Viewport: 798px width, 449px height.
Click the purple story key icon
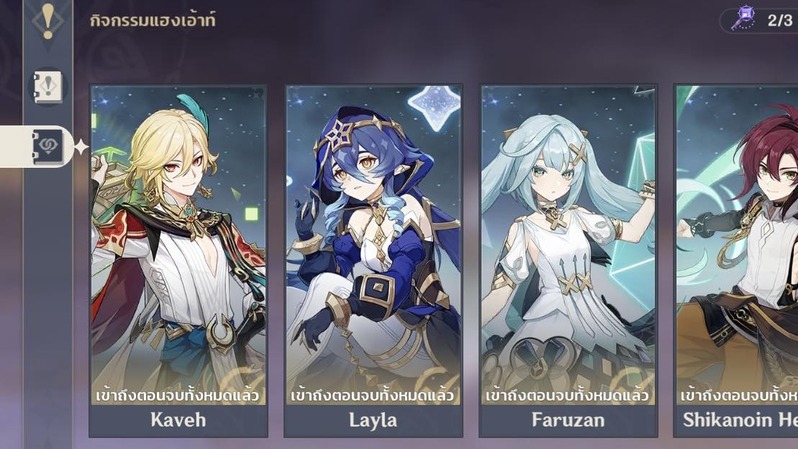coord(744,18)
